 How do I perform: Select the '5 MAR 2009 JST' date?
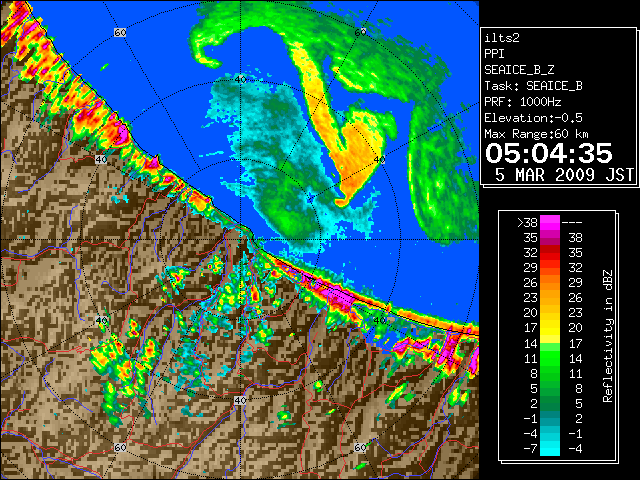pos(564,175)
